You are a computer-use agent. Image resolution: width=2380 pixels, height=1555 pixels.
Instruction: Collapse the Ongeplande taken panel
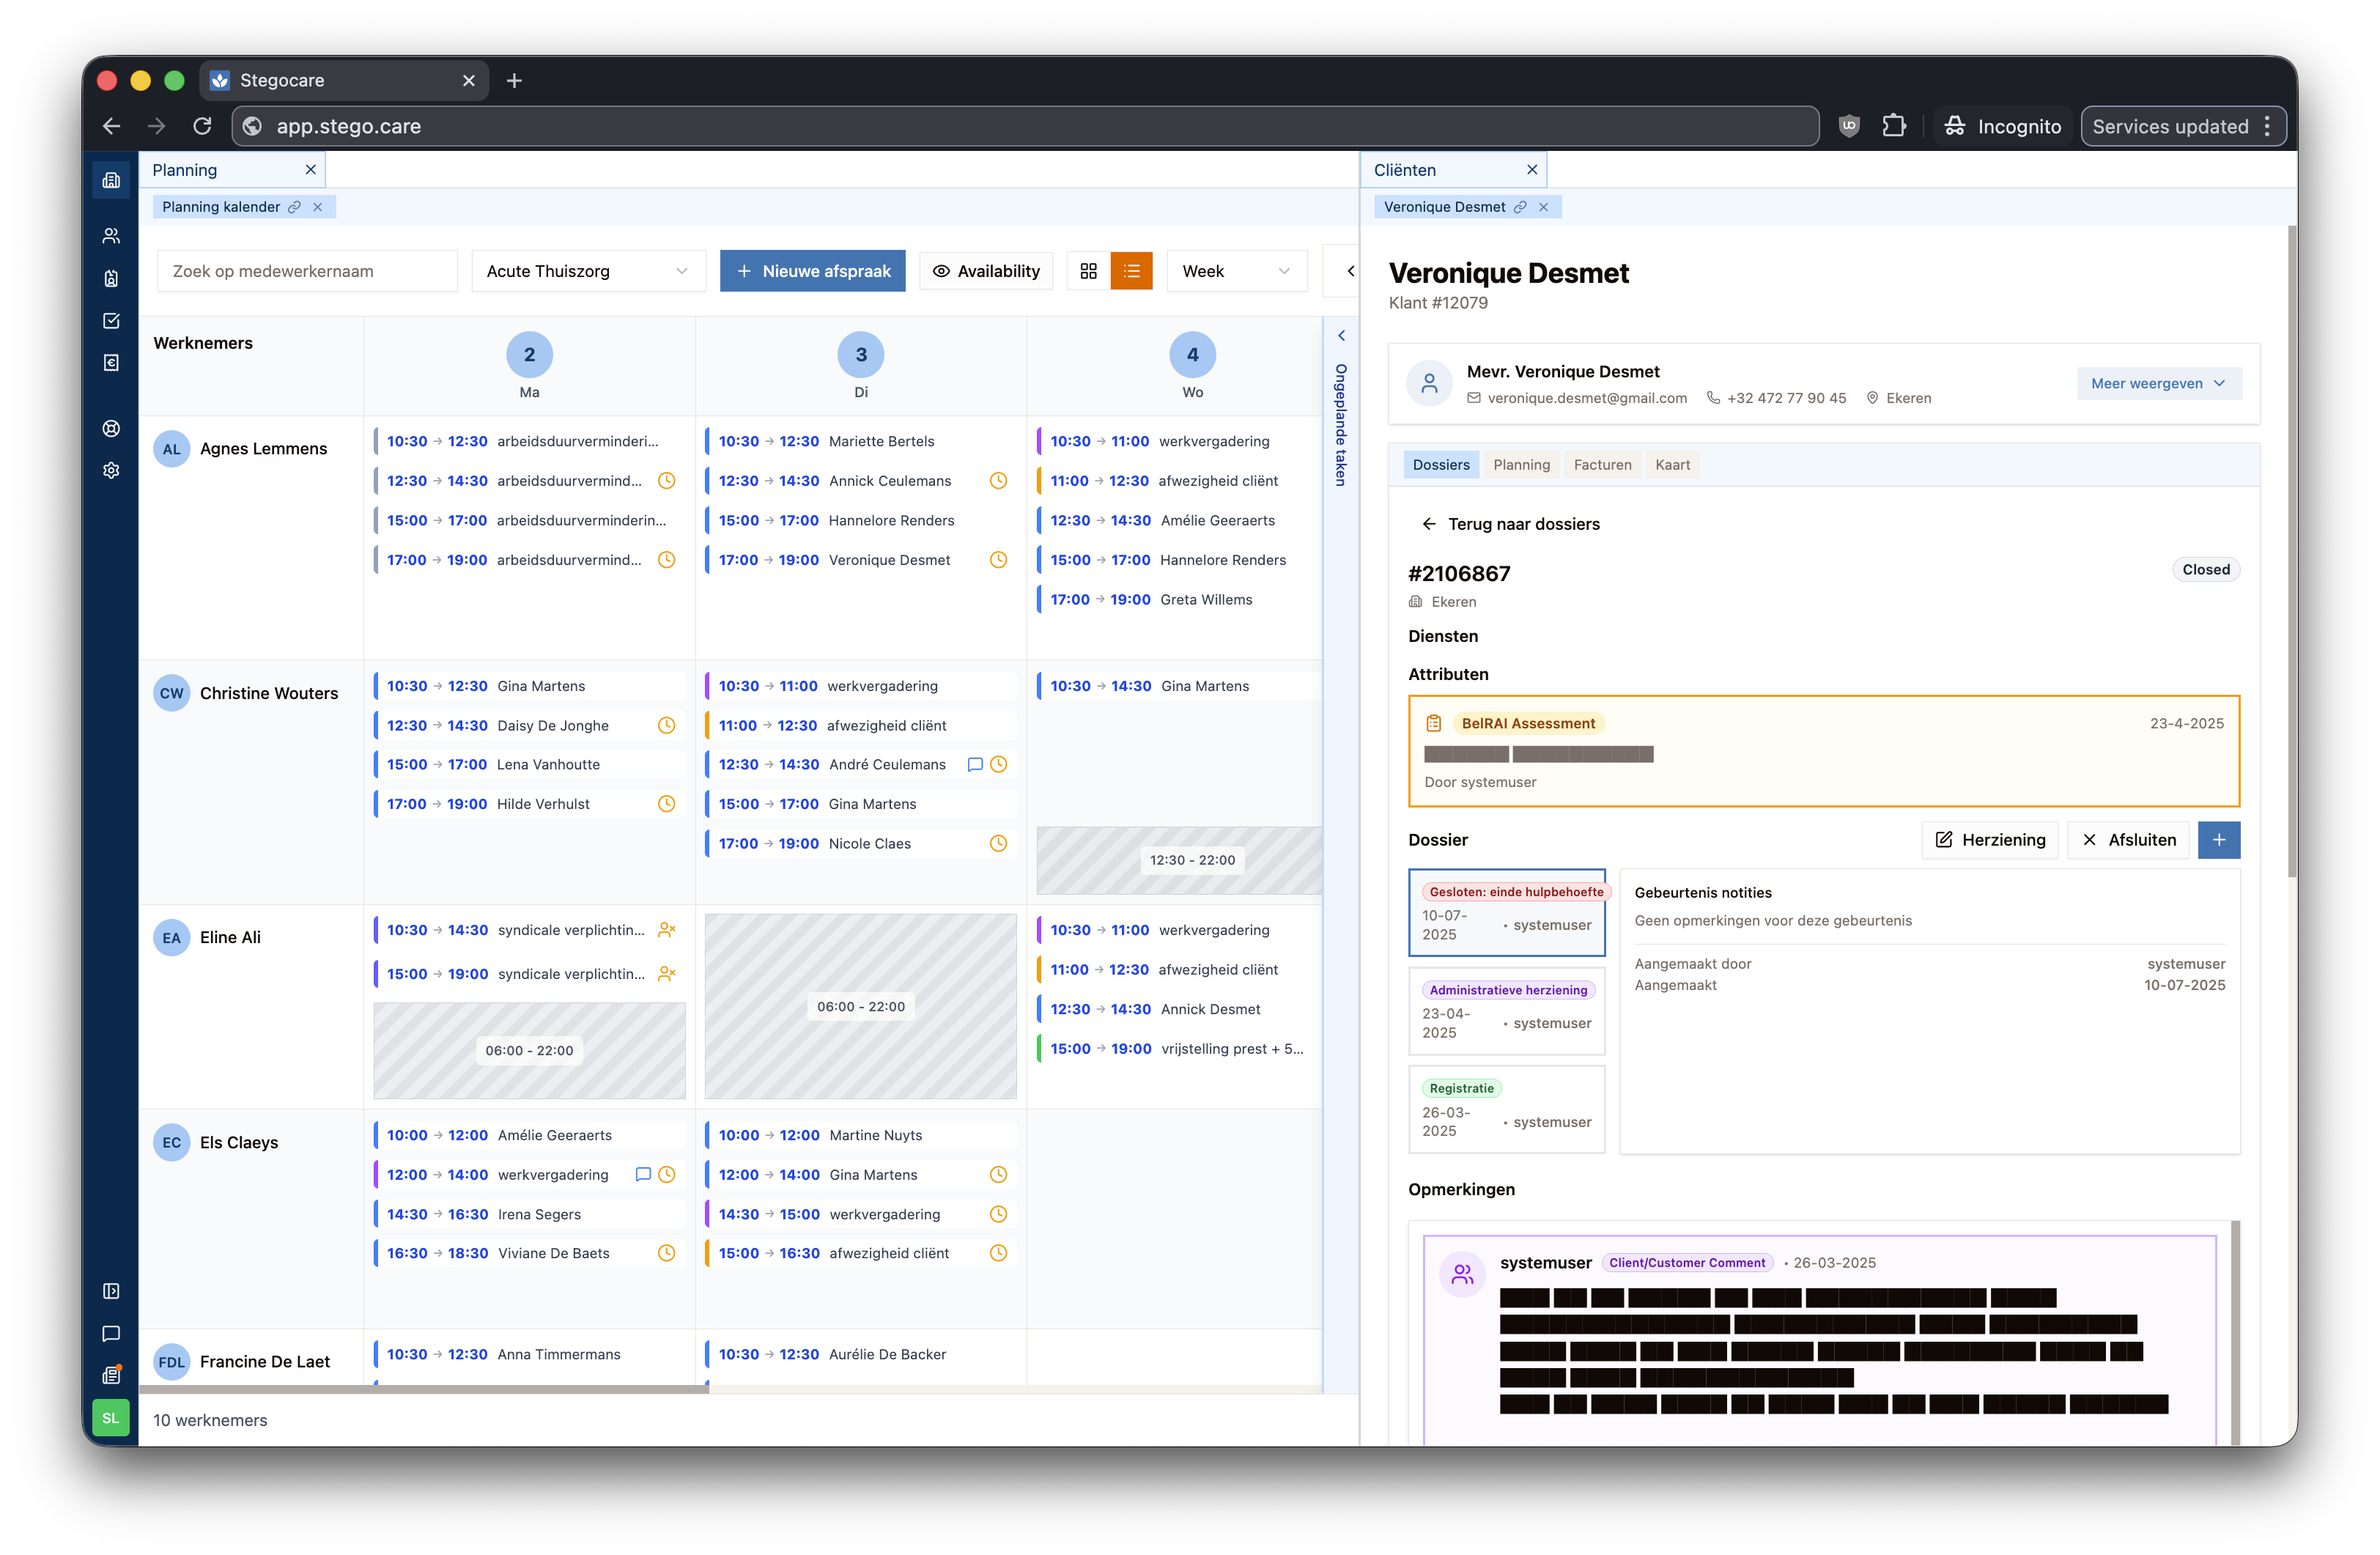point(1341,335)
